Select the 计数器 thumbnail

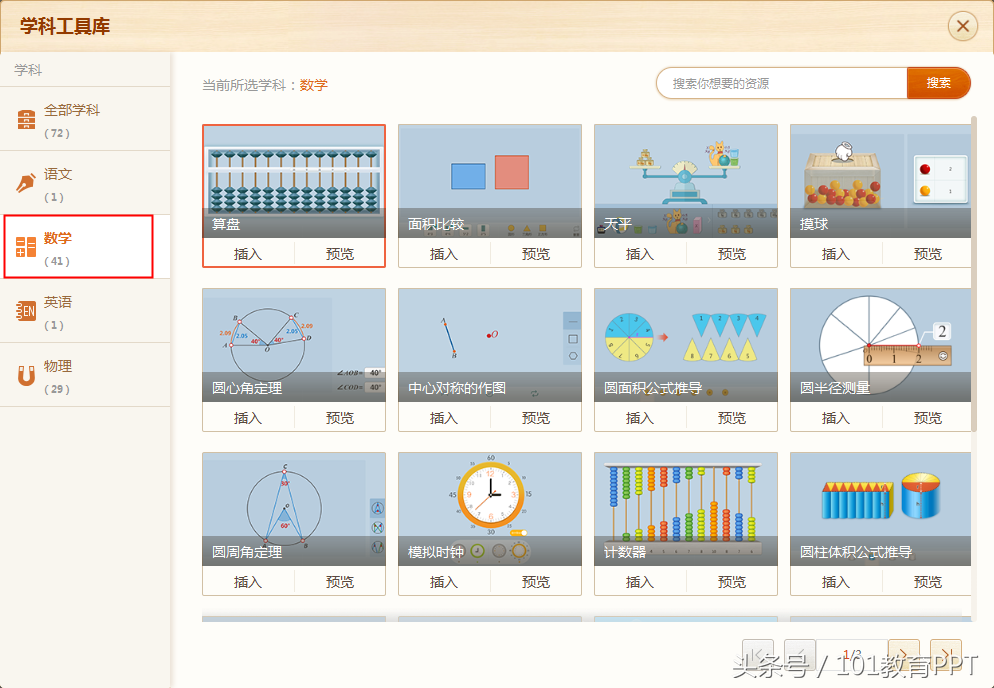(x=686, y=509)
